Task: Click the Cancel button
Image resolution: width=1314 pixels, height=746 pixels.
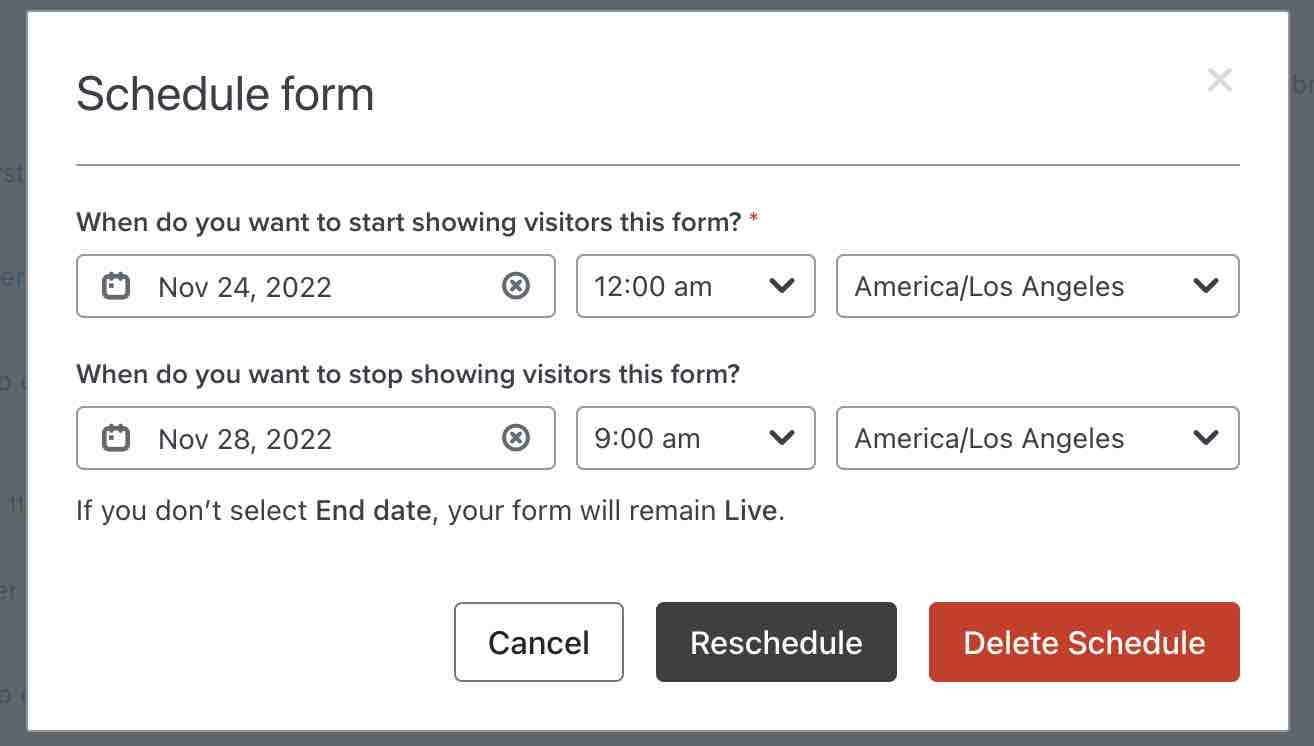Action: click(538, 642)
